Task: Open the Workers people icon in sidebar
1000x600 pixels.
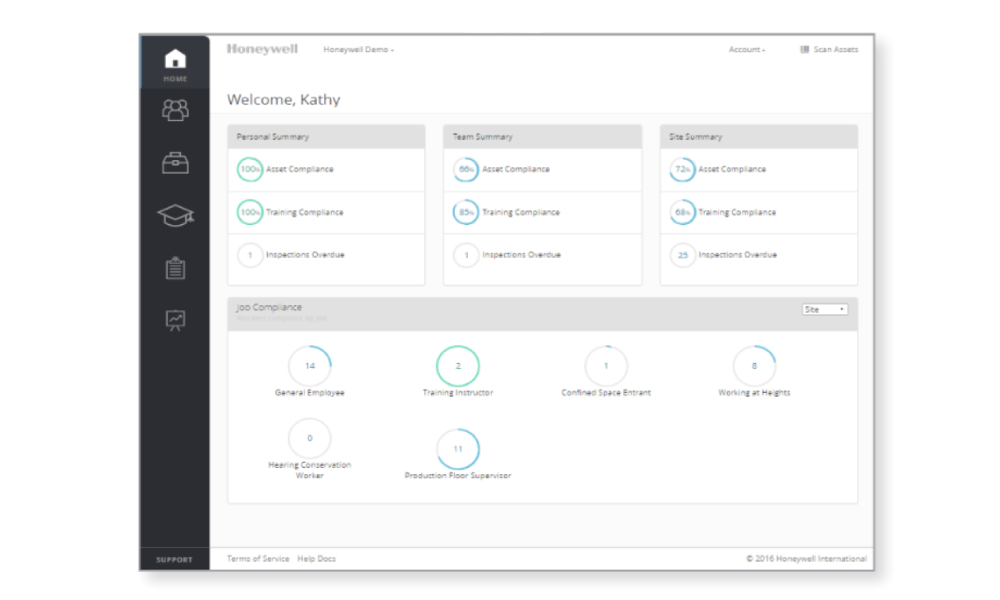Action: [x=175, y=110]
